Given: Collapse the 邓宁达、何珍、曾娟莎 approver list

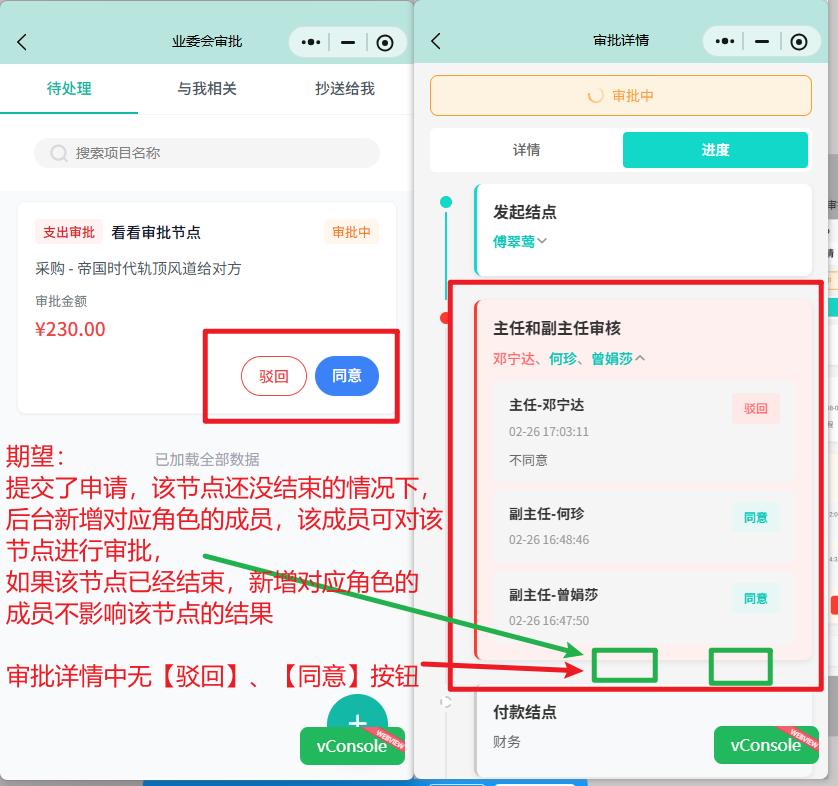Looking at the screenshot, I should (640, 358).
